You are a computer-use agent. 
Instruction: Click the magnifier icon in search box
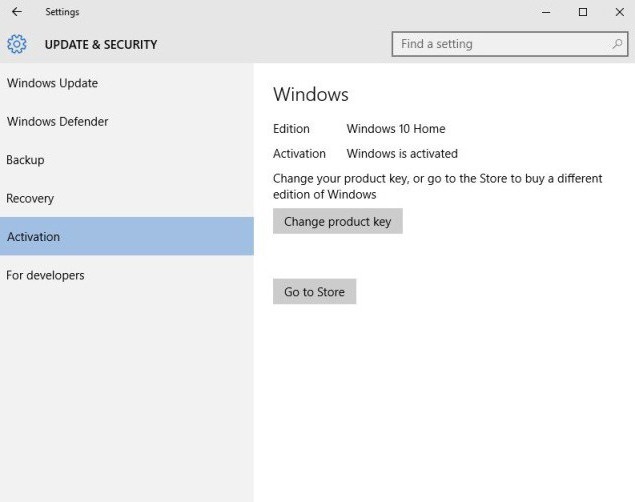pos(617,44)
